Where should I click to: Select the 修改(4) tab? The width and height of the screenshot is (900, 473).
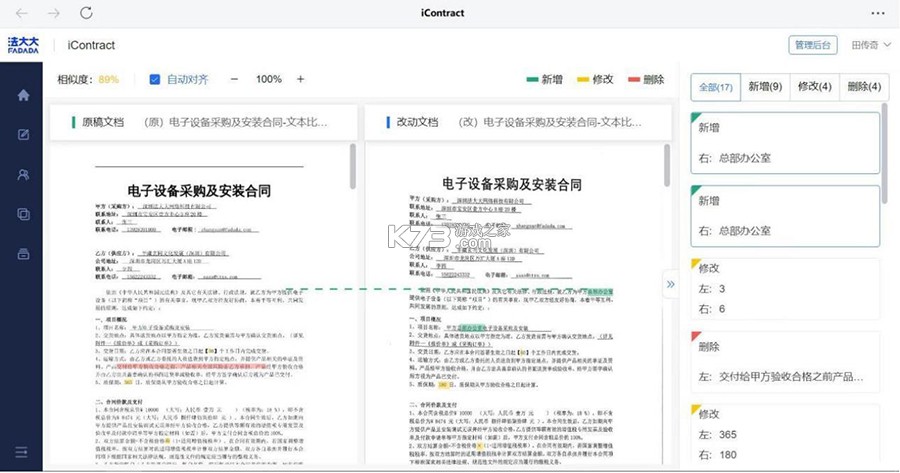[814, 87]
